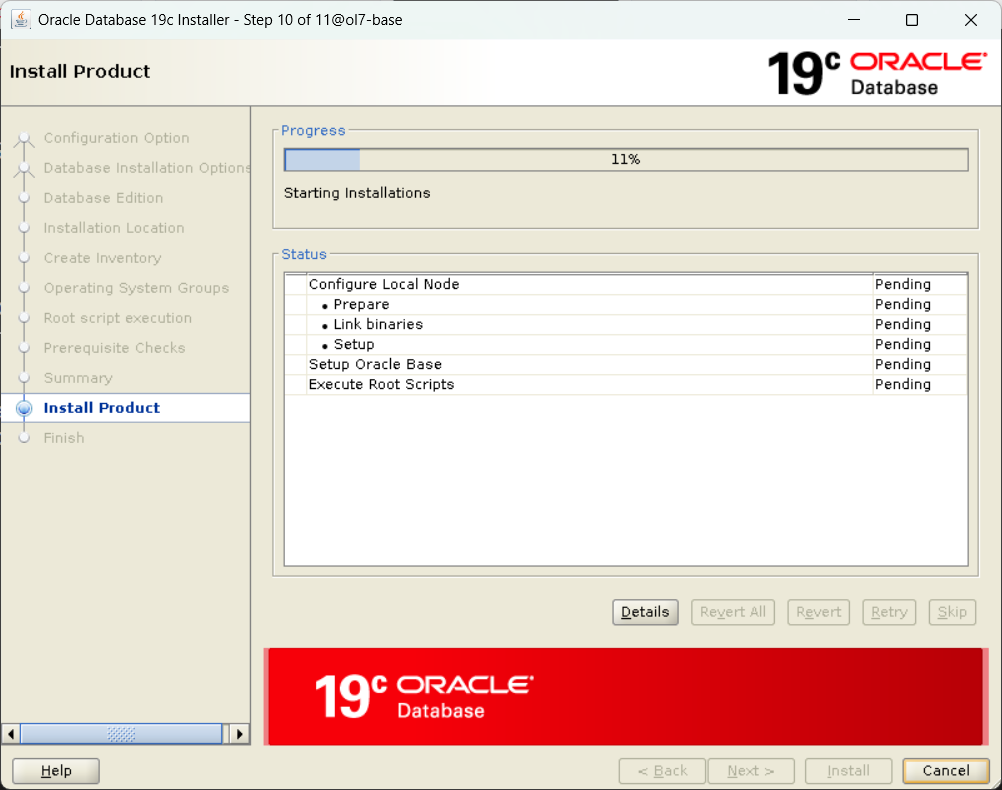This screenshot has width=1002, height=790.
Task: Click the sidebar horizontal scrollbar thumb
Action: click(121, 734)
